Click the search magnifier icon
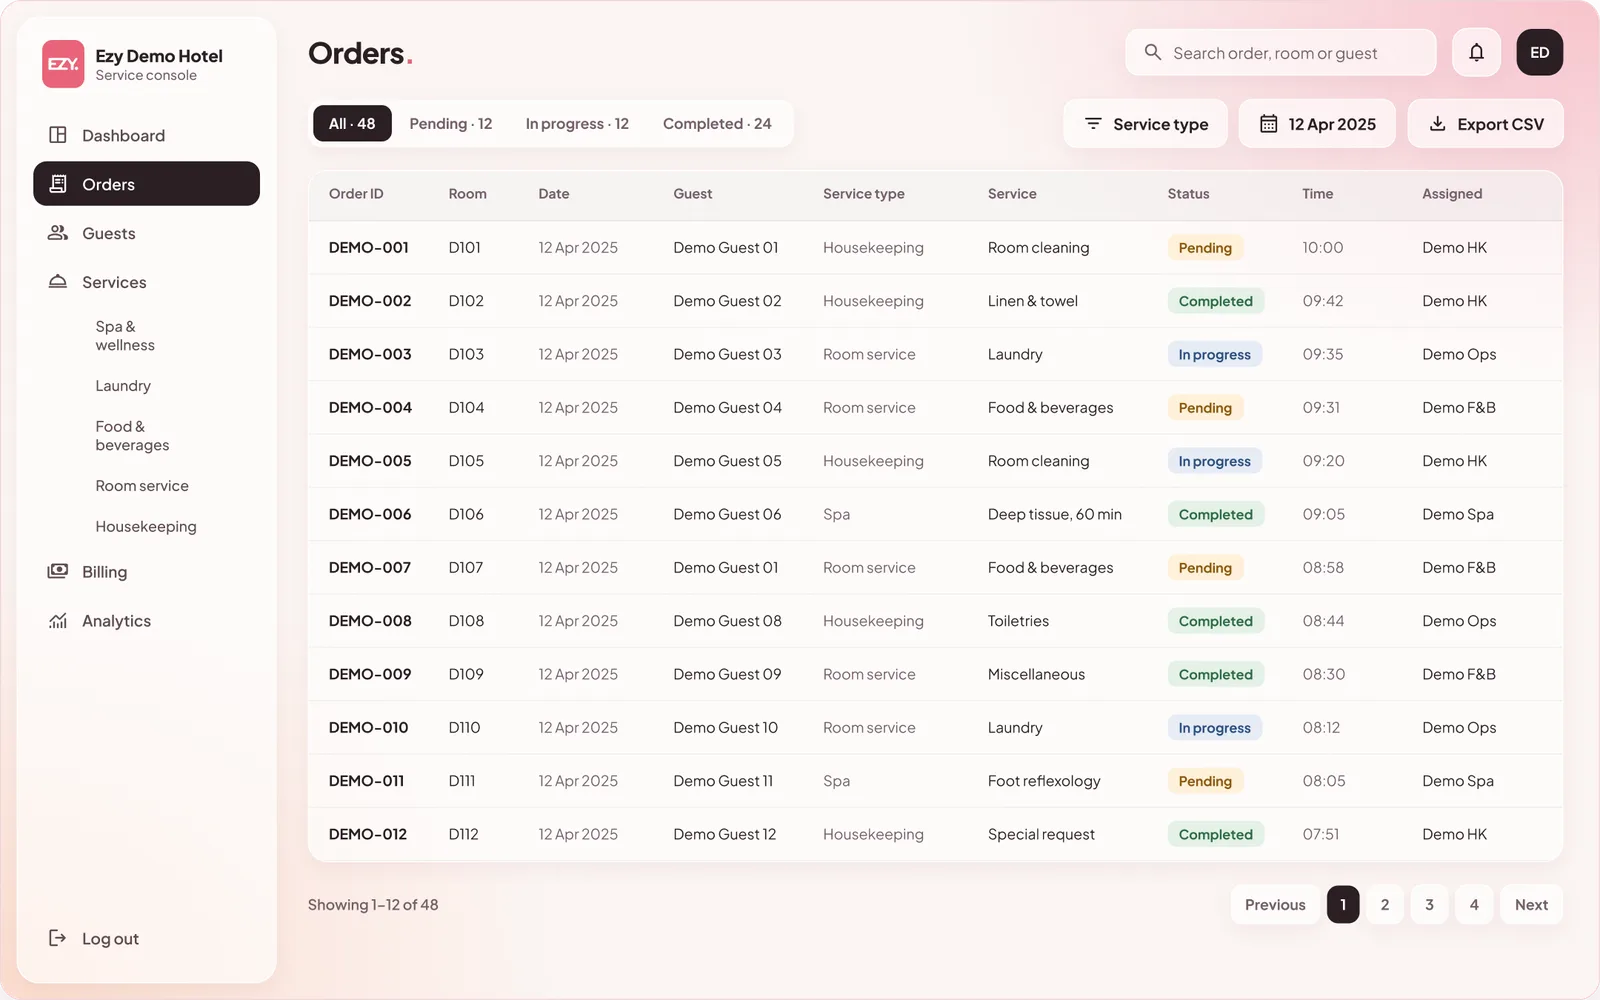Screen dimensions: 1600x1000 (x=1153, y=52)
